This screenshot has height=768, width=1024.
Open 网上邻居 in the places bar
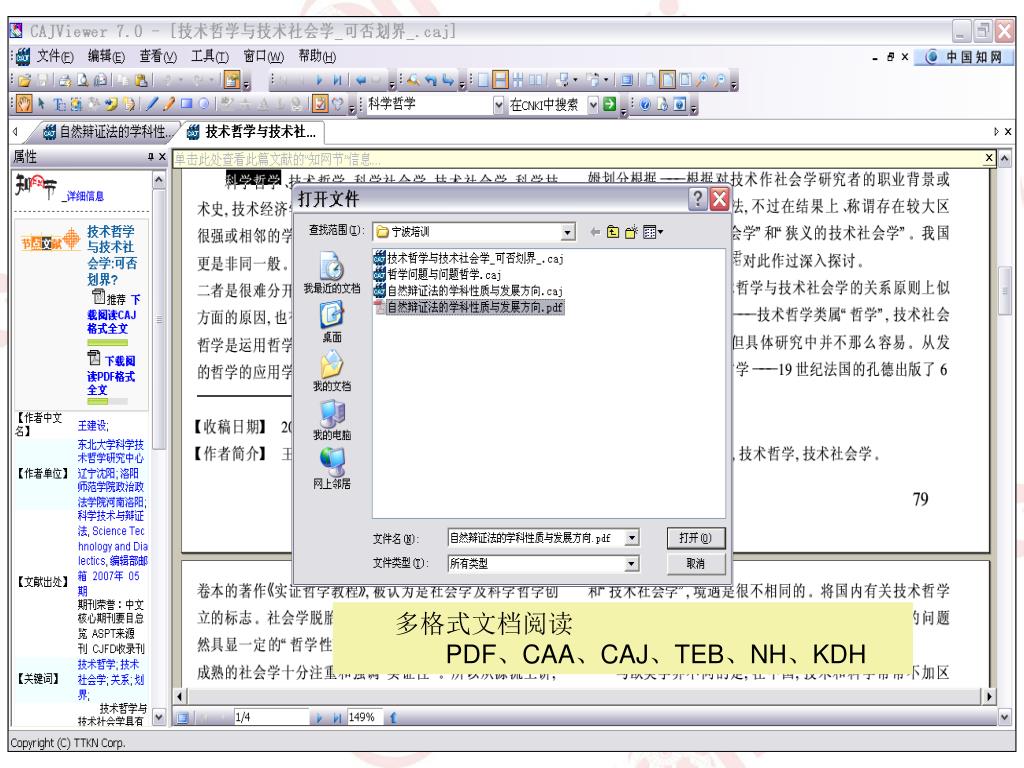(x=332, y=468)
